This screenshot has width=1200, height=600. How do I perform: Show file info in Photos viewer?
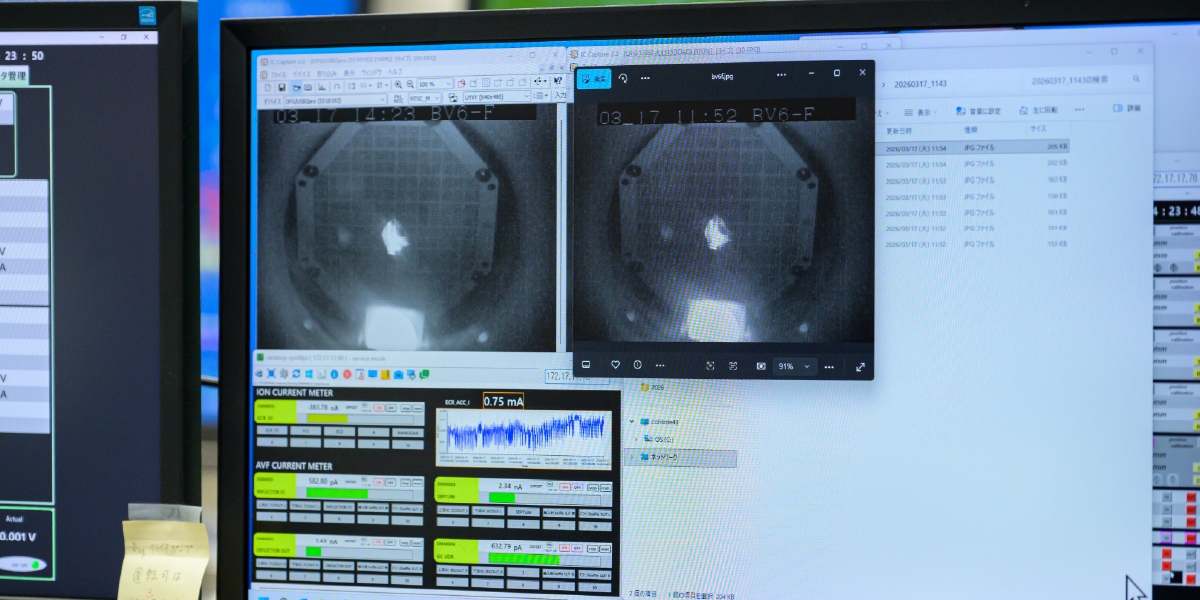[637, 366]
